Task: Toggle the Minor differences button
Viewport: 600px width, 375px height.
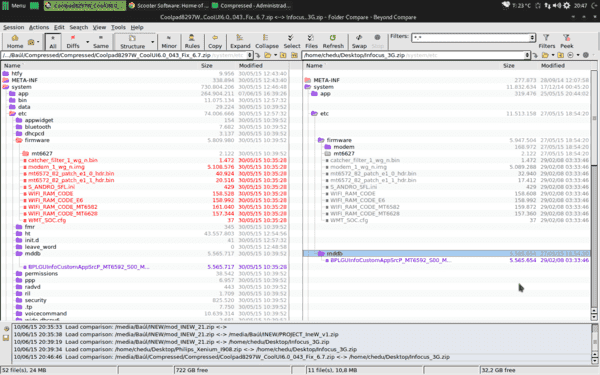Action: [169, 41]
